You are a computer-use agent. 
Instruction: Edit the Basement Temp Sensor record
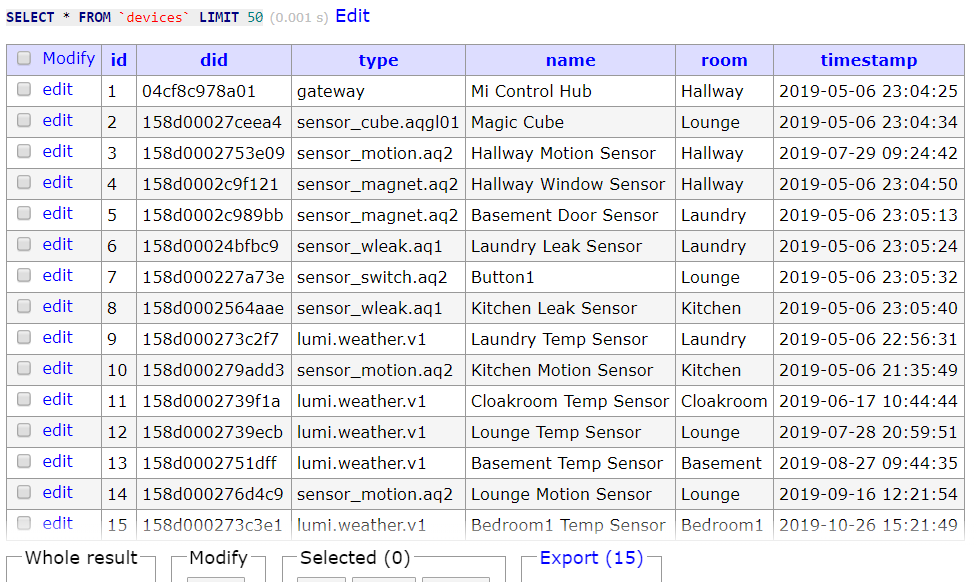click(x=57, y=462)
